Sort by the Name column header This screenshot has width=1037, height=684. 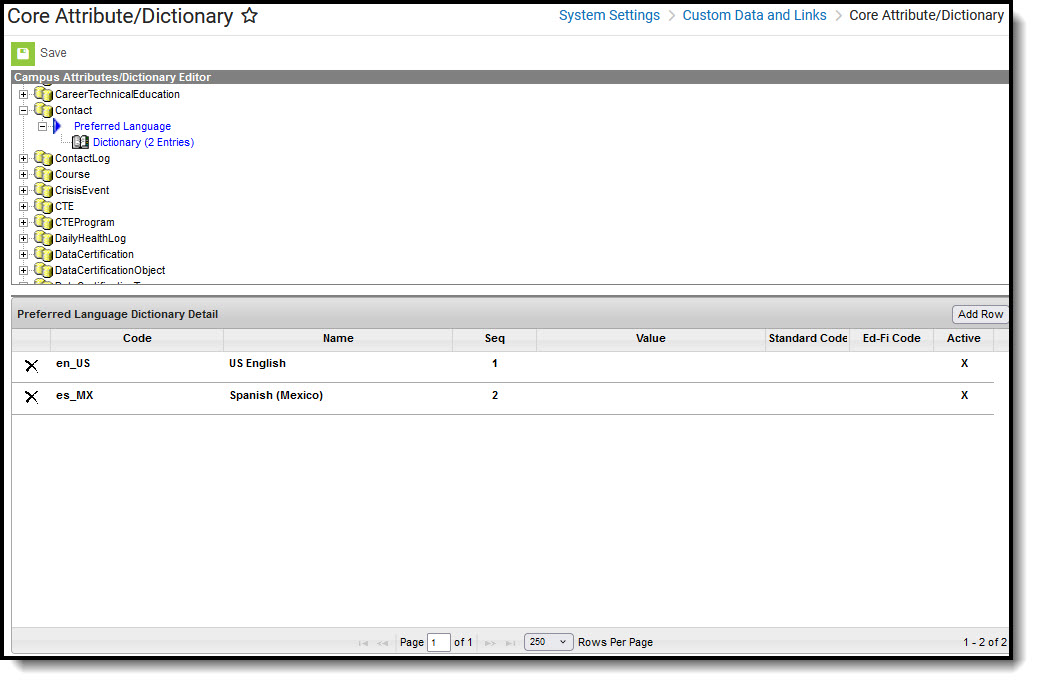click(338, 339)
